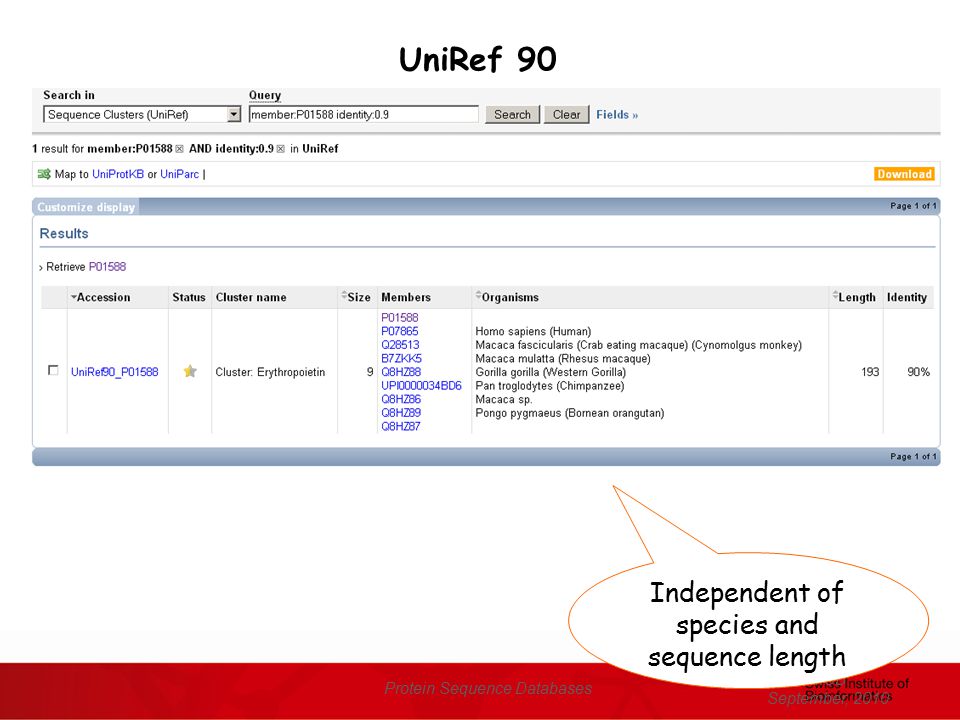The image size is (960, 720).
Task: Open member P07865
Action: (x=400, y=331)
